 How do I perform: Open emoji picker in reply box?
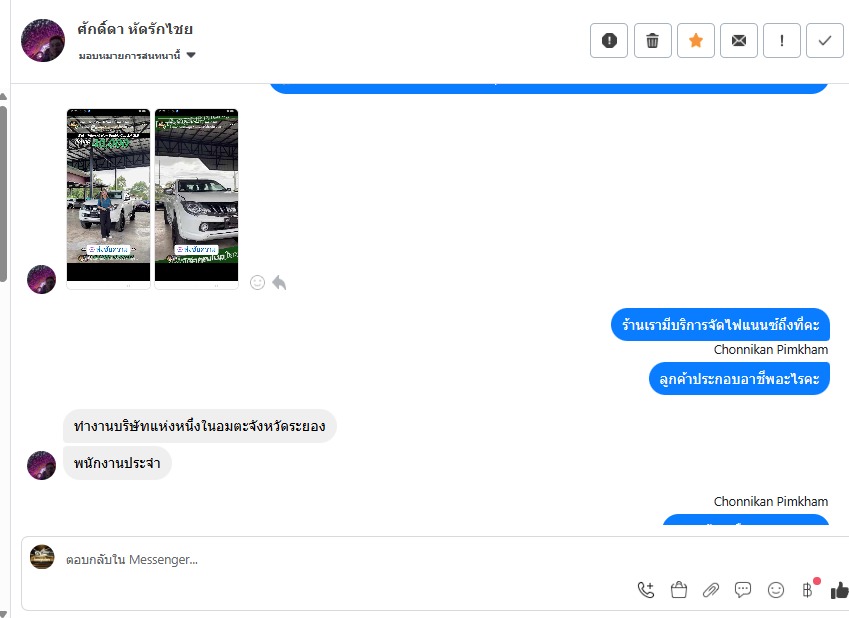[x=776, y=589]
